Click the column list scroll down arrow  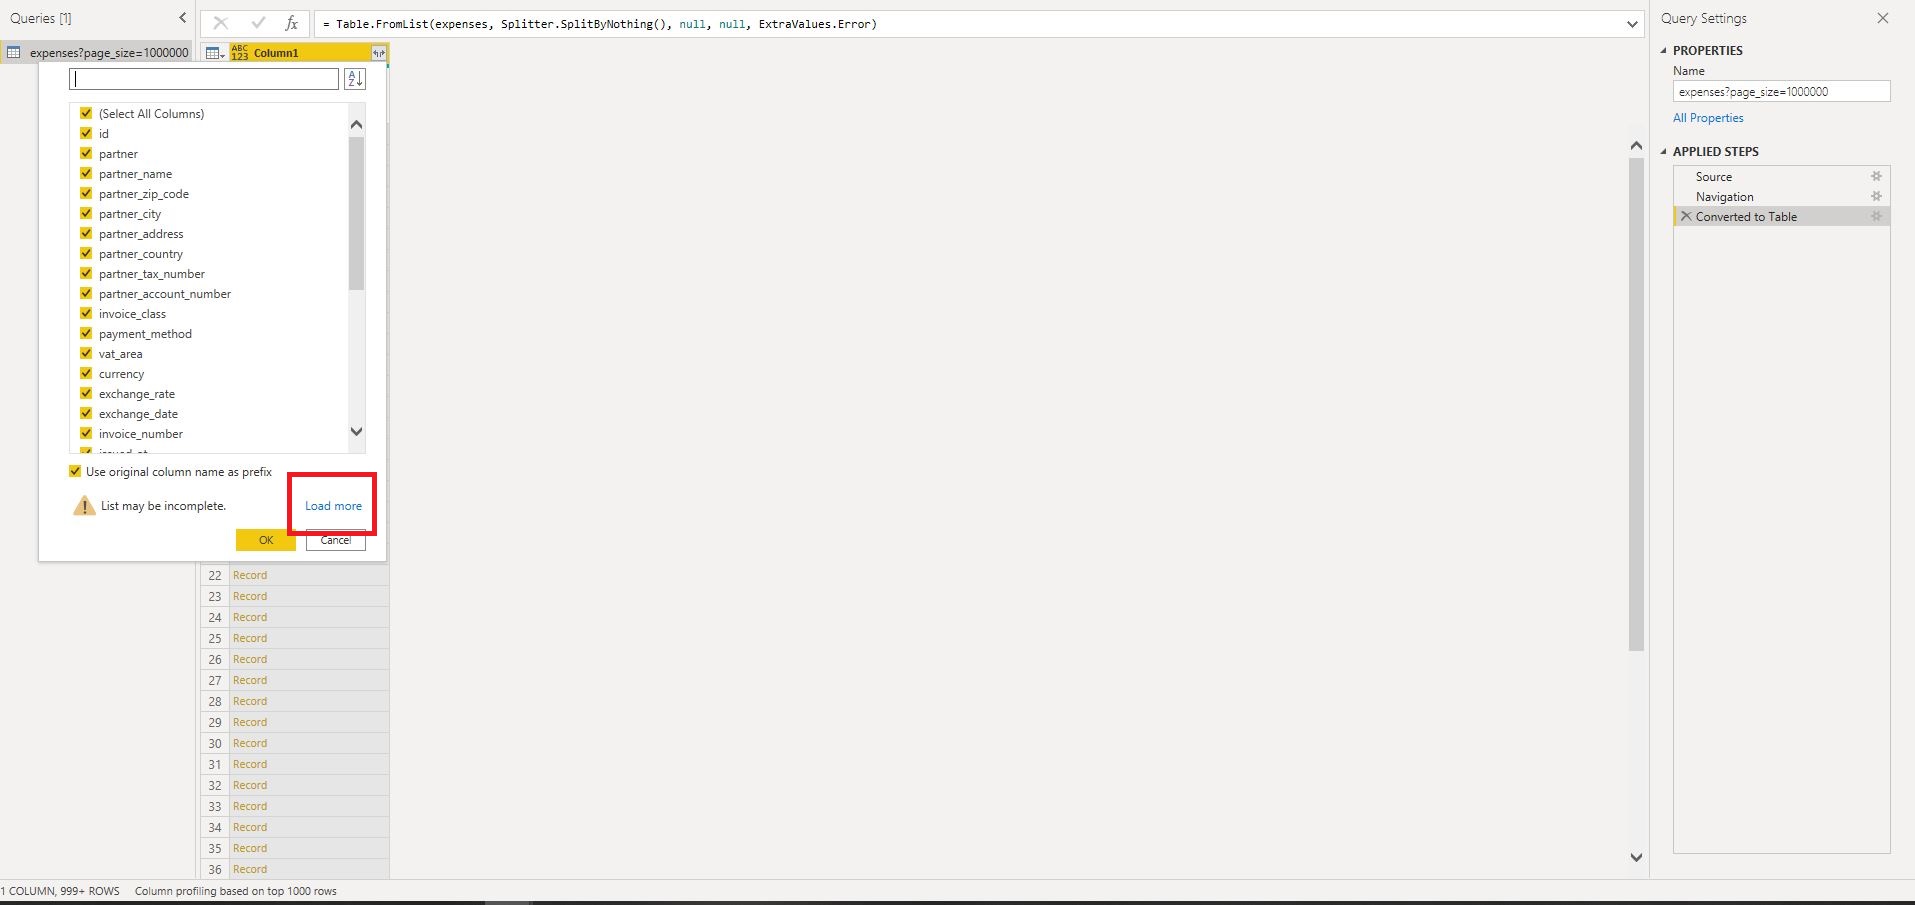coord(356,432)
